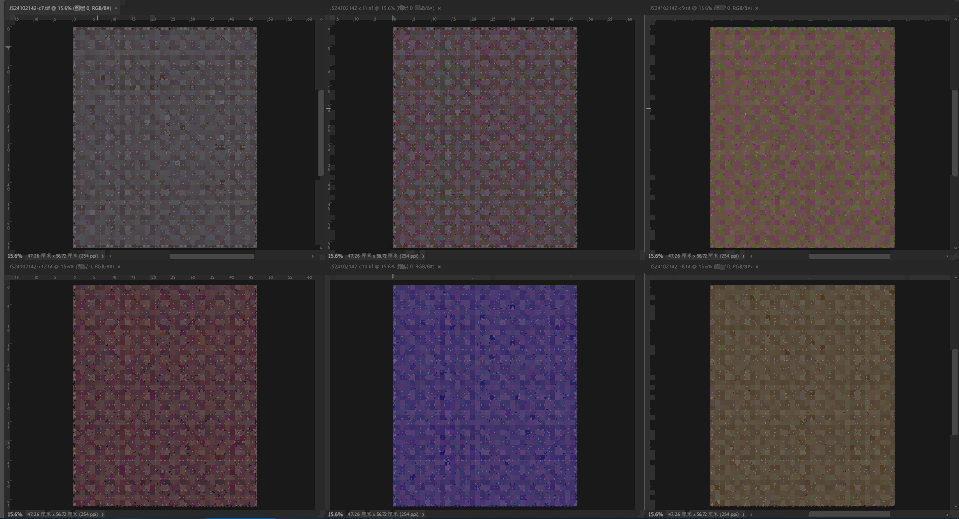Image resolution: width=959 pixels, height=519 pixels.
Task: Click the top-right document's 15.6% zoom field
Action: [x=658, y=257]
